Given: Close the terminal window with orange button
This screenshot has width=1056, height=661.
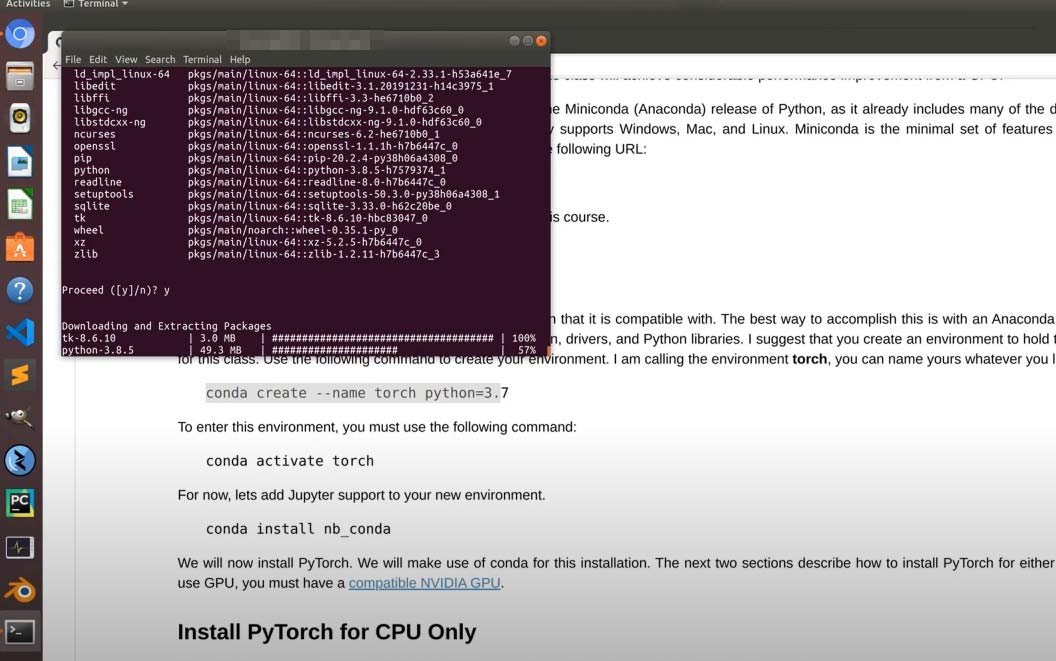Looking at the screenshot, I should pyautogui.click(x=541, y=40).
